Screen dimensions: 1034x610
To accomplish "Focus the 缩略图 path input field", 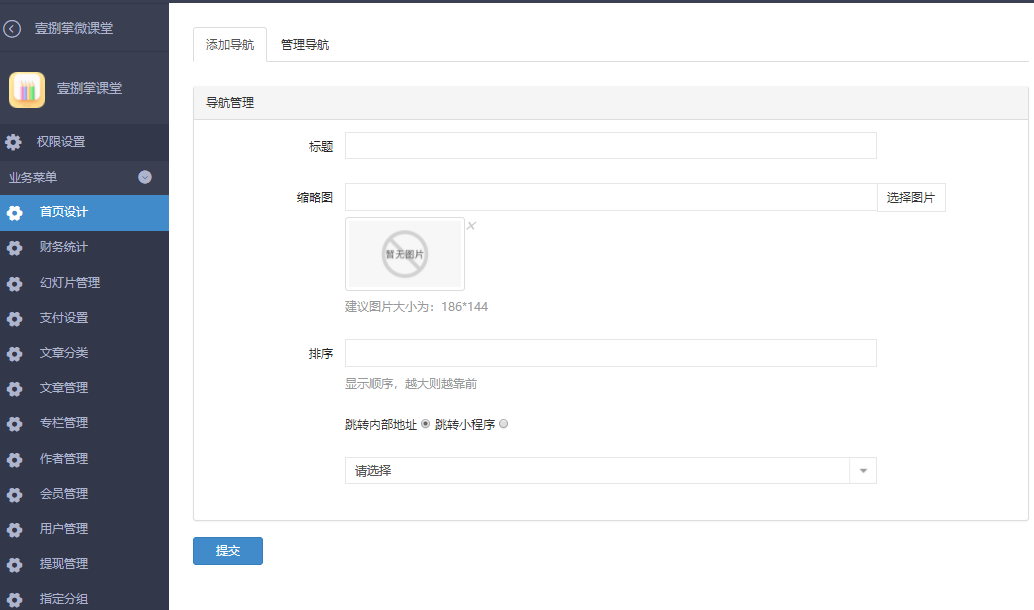I will click(x=611, y=197).
